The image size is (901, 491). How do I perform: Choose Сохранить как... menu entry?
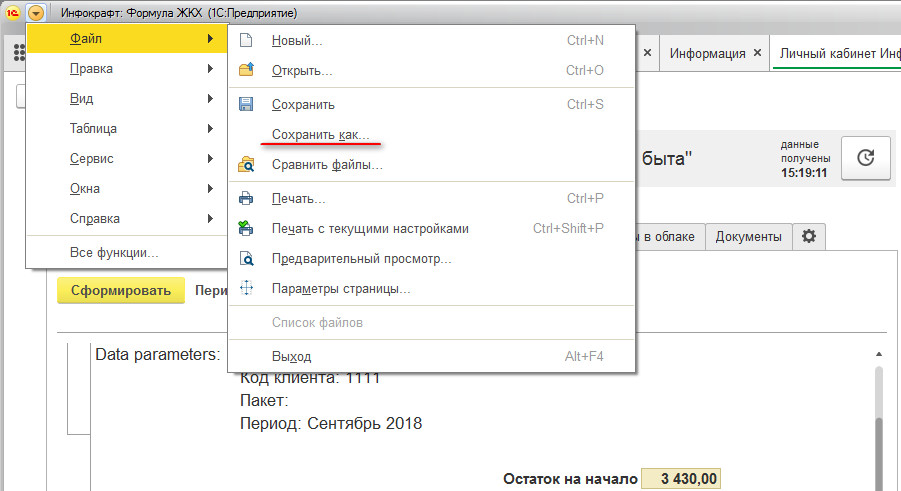coord(432,135)
